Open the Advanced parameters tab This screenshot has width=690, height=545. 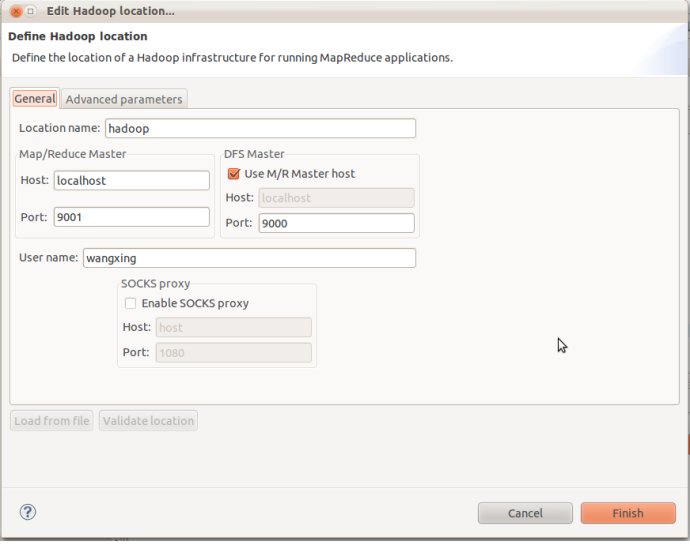pos(124,99)
